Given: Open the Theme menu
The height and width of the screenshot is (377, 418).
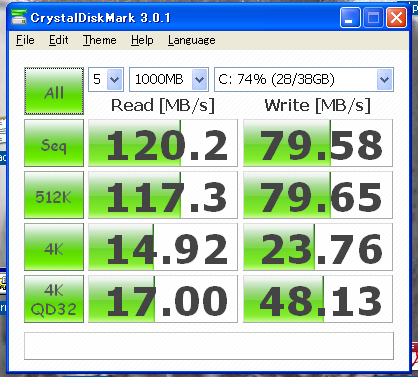Looking at the screenshot, I should (x=100, y=40).
